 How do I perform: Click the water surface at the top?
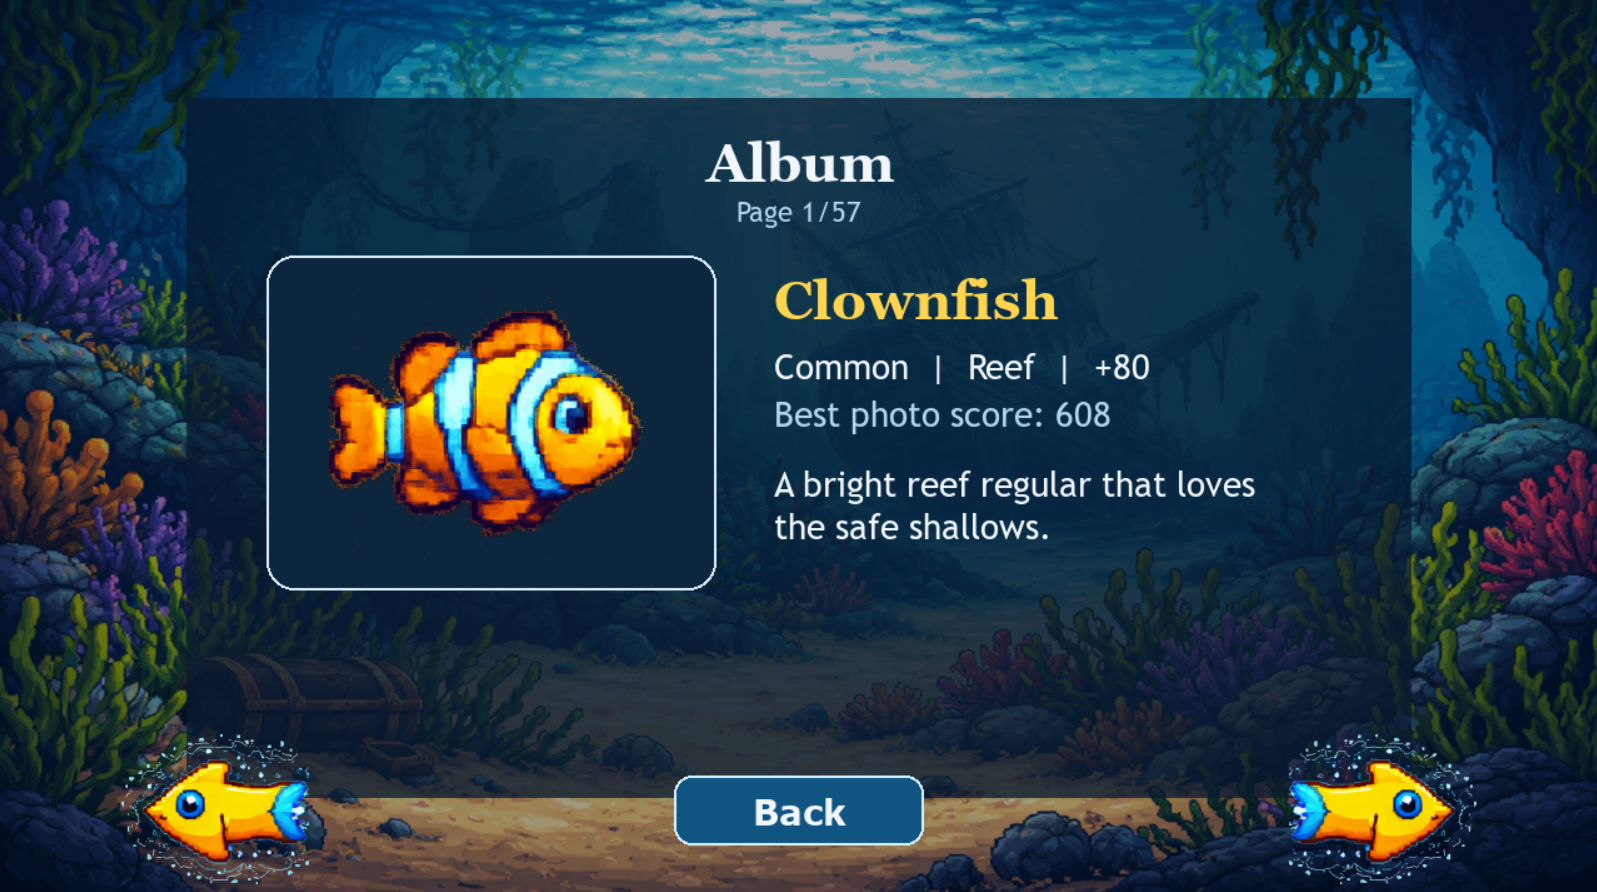(800, 45)
